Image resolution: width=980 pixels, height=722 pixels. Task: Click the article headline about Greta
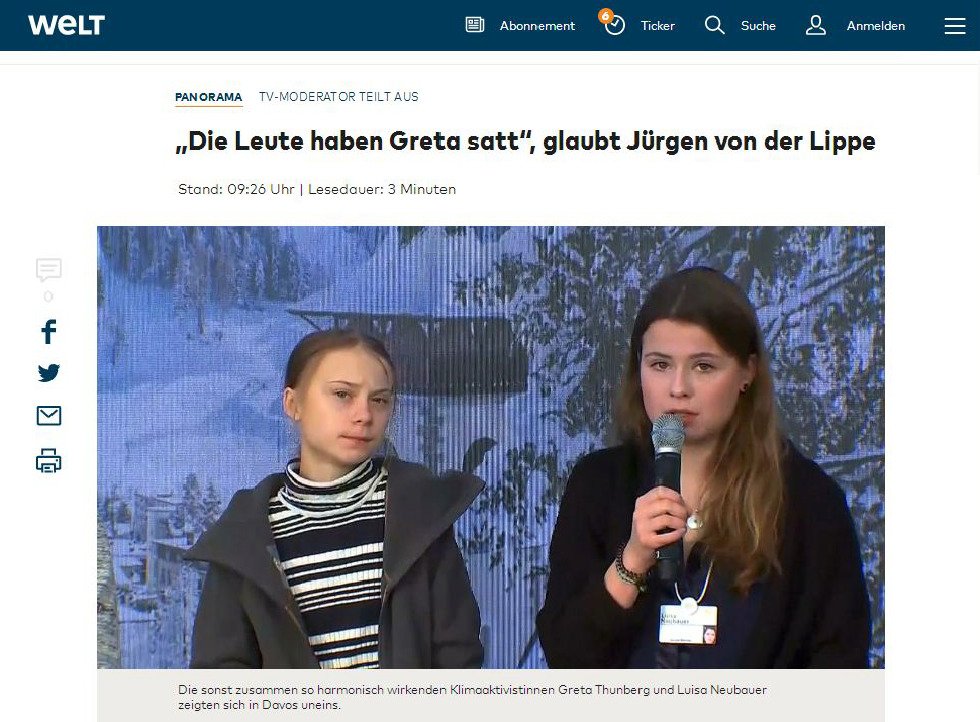point(526,141)
